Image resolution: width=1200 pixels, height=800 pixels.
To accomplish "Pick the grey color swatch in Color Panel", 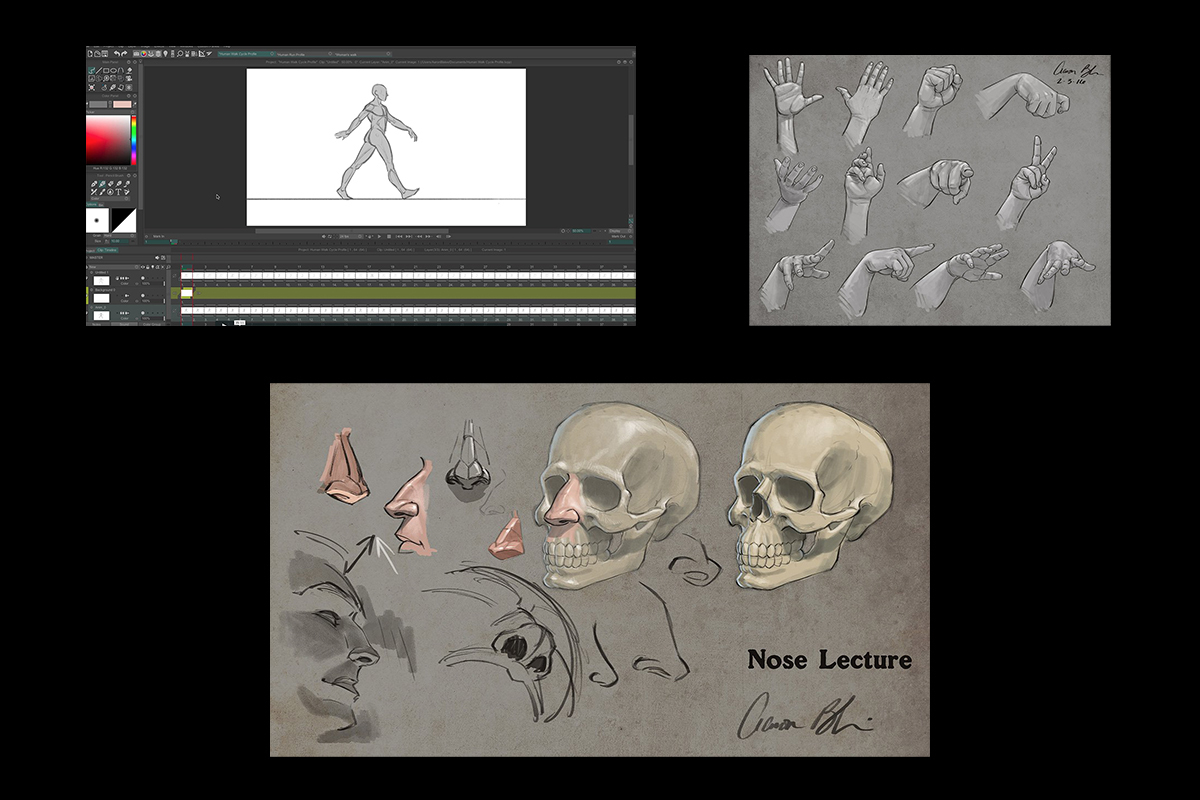I will 98,104.
